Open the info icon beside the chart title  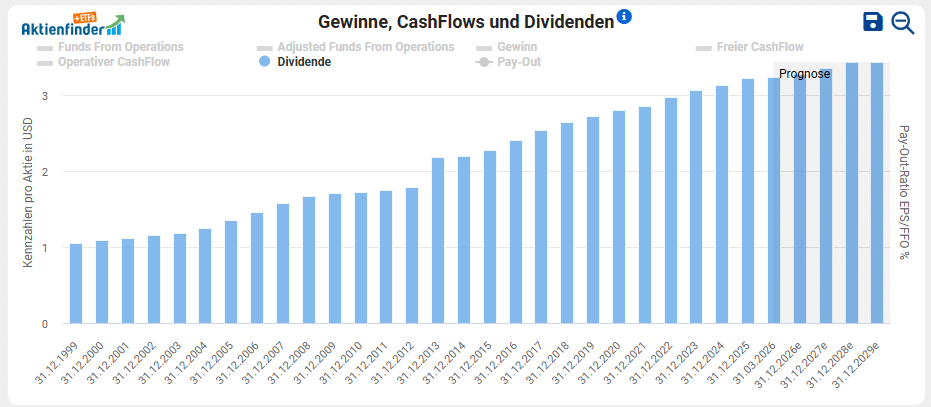[624, 17]
